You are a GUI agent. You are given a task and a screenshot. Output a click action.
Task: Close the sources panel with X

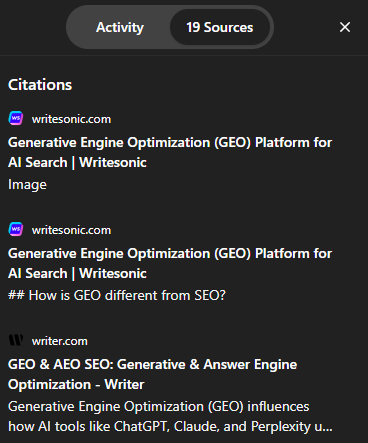(x=345, y=27)
